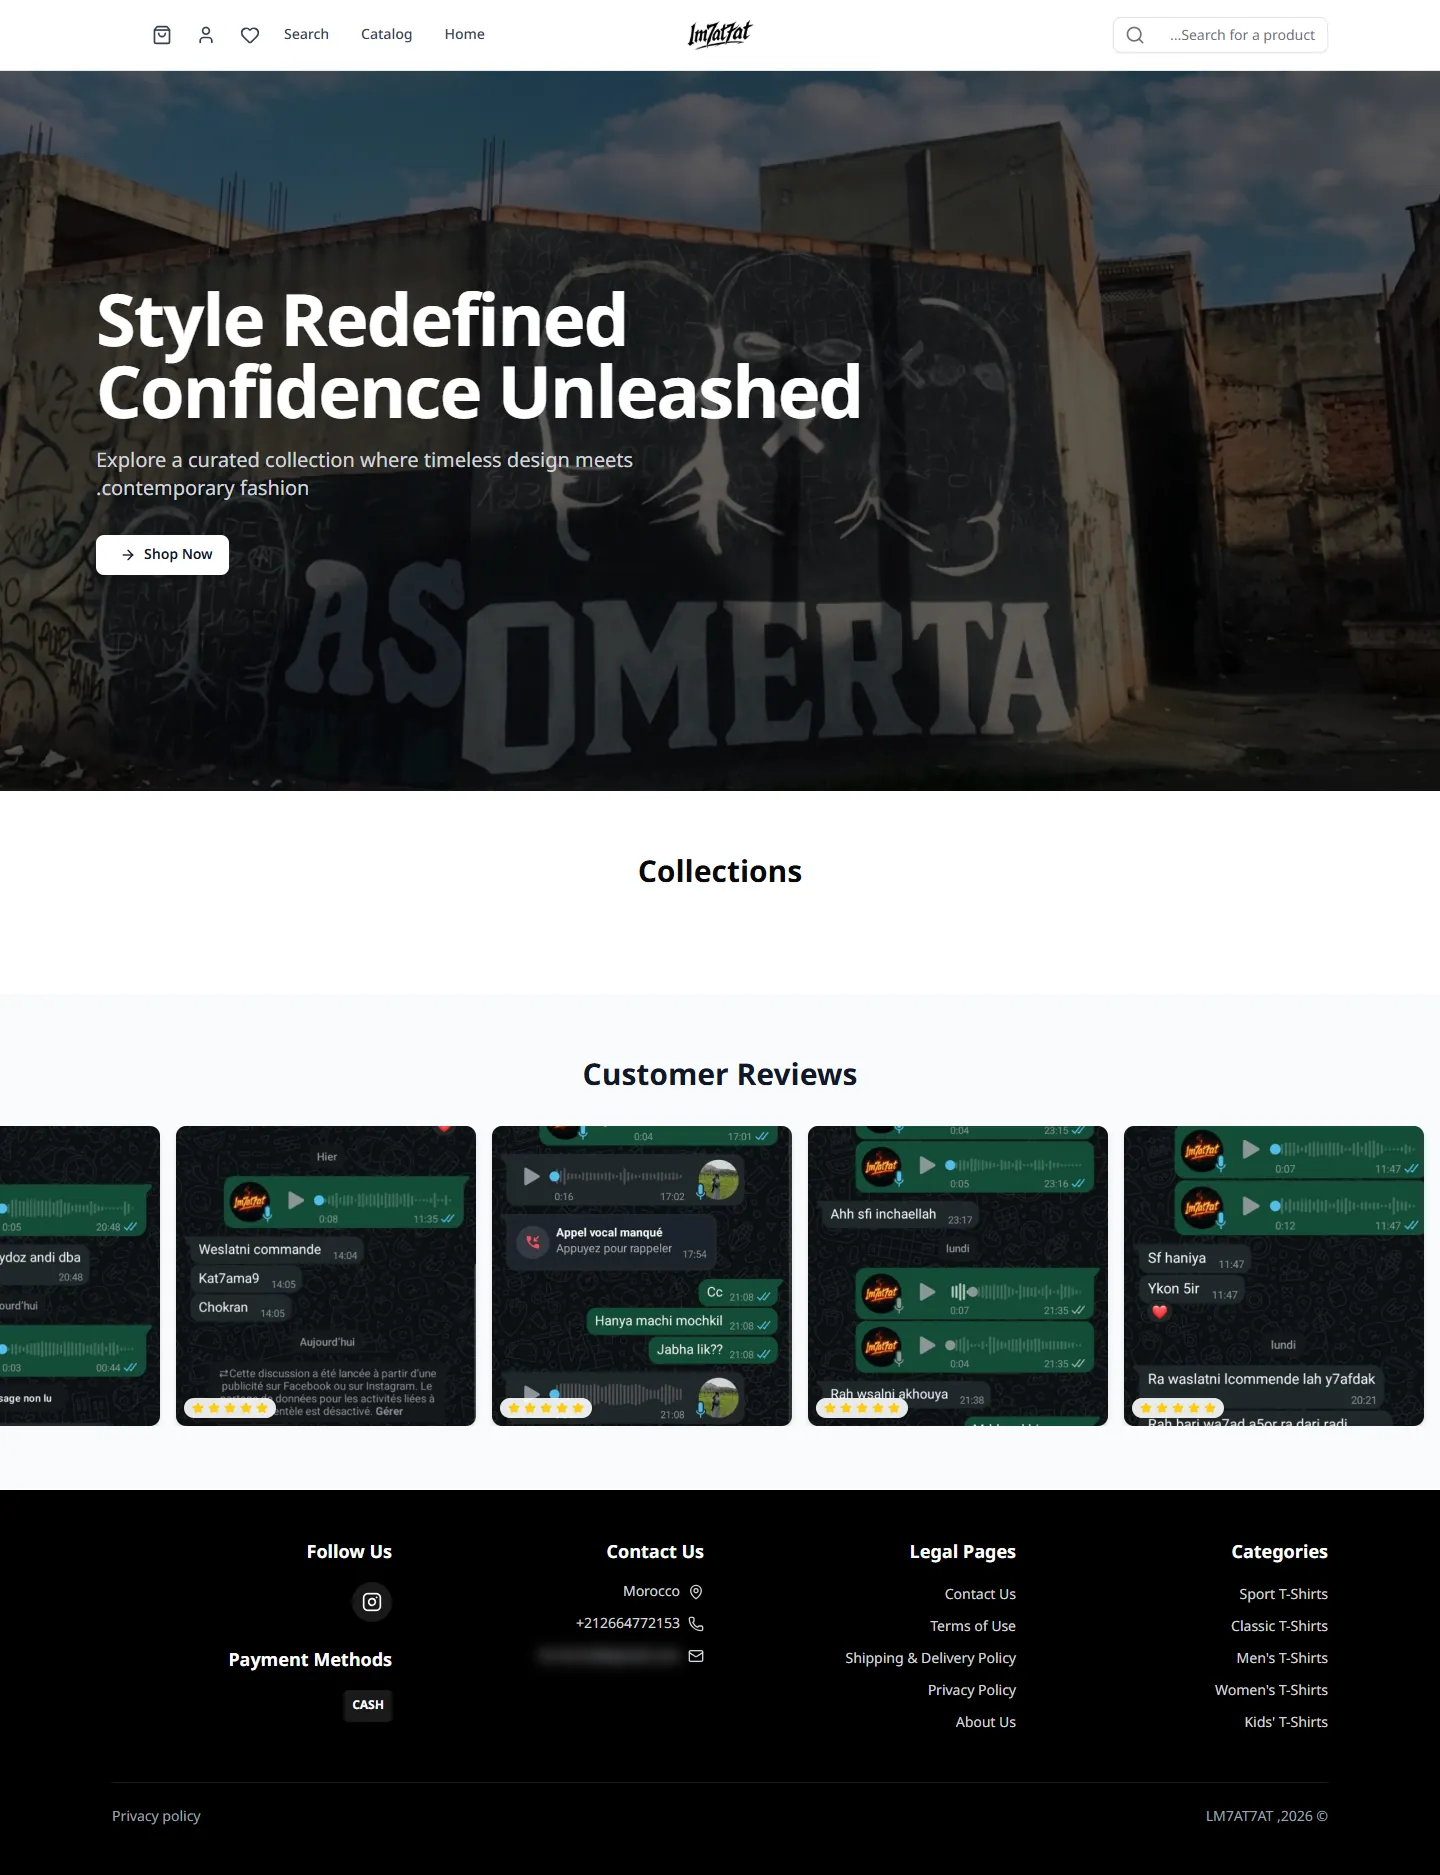
Task: Click the Privacy policy link in bottom bar
Action: tap(156, 1816)
